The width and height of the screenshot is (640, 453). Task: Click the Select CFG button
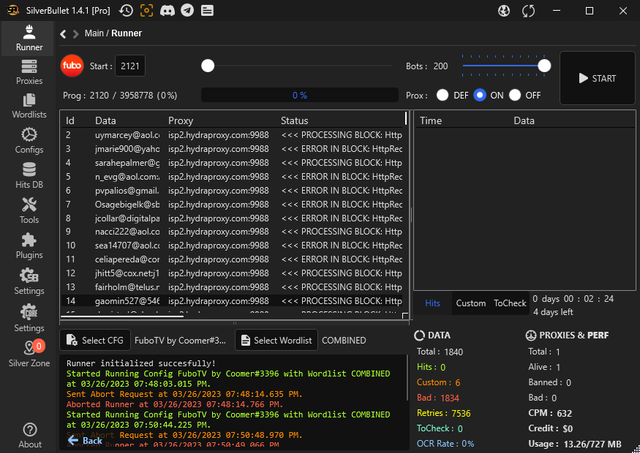(93, 340)
